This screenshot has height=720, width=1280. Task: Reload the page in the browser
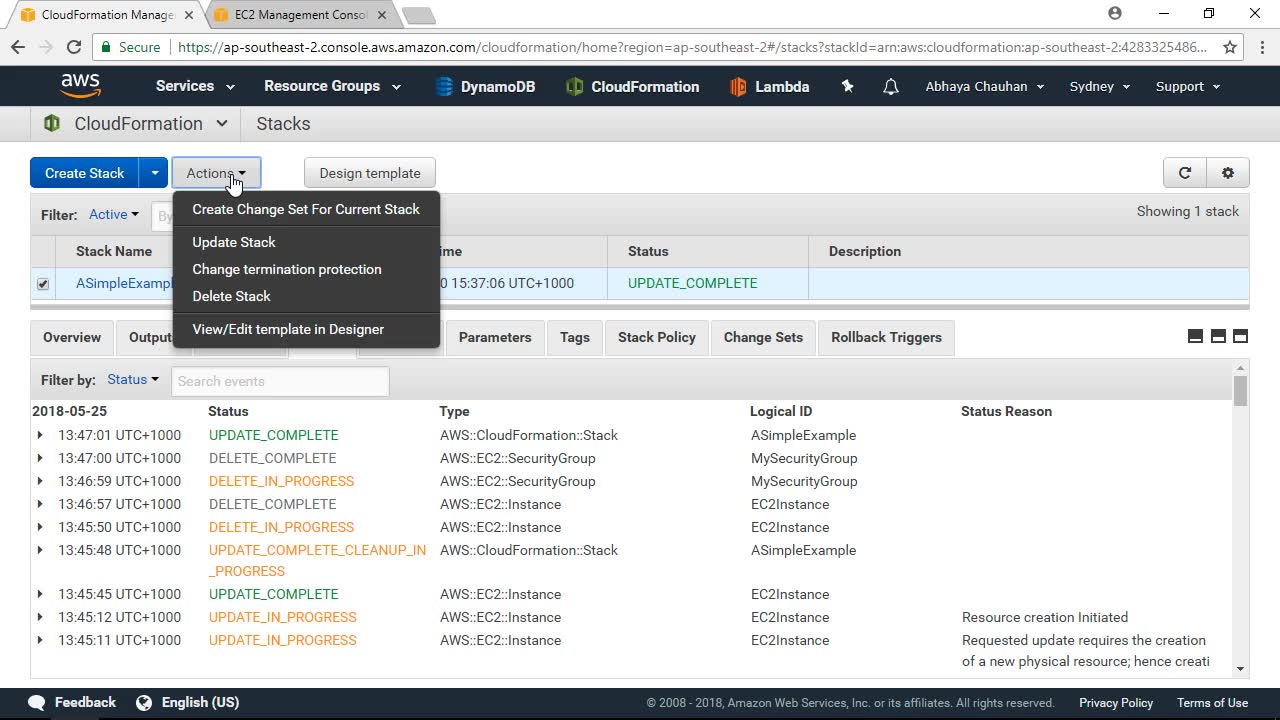pos(74,47)
